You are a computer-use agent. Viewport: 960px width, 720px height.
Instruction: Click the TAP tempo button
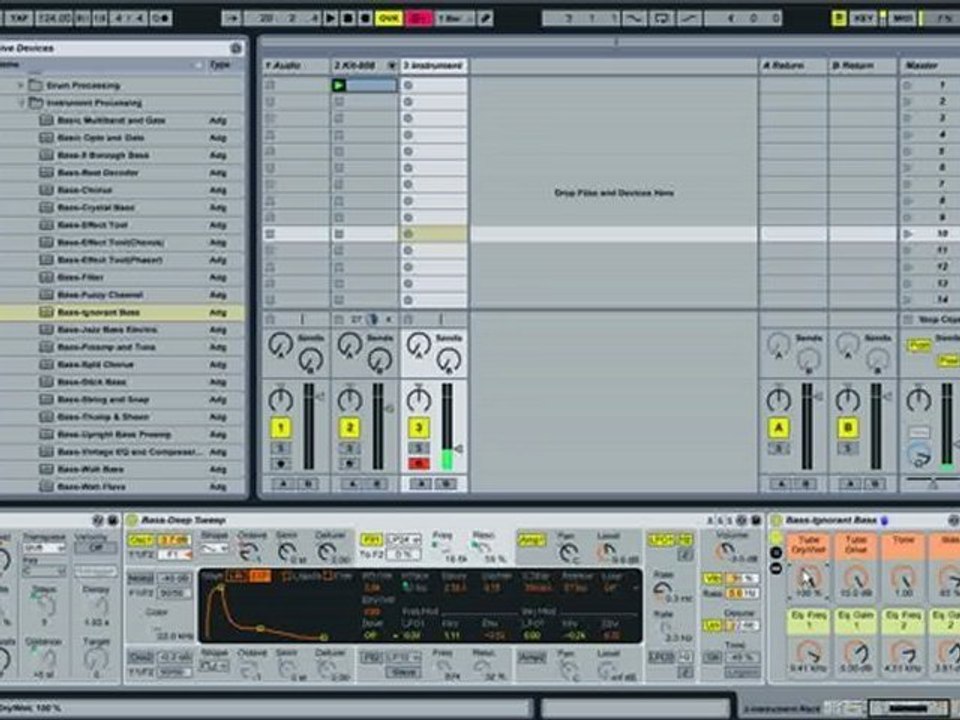(17, 18)
